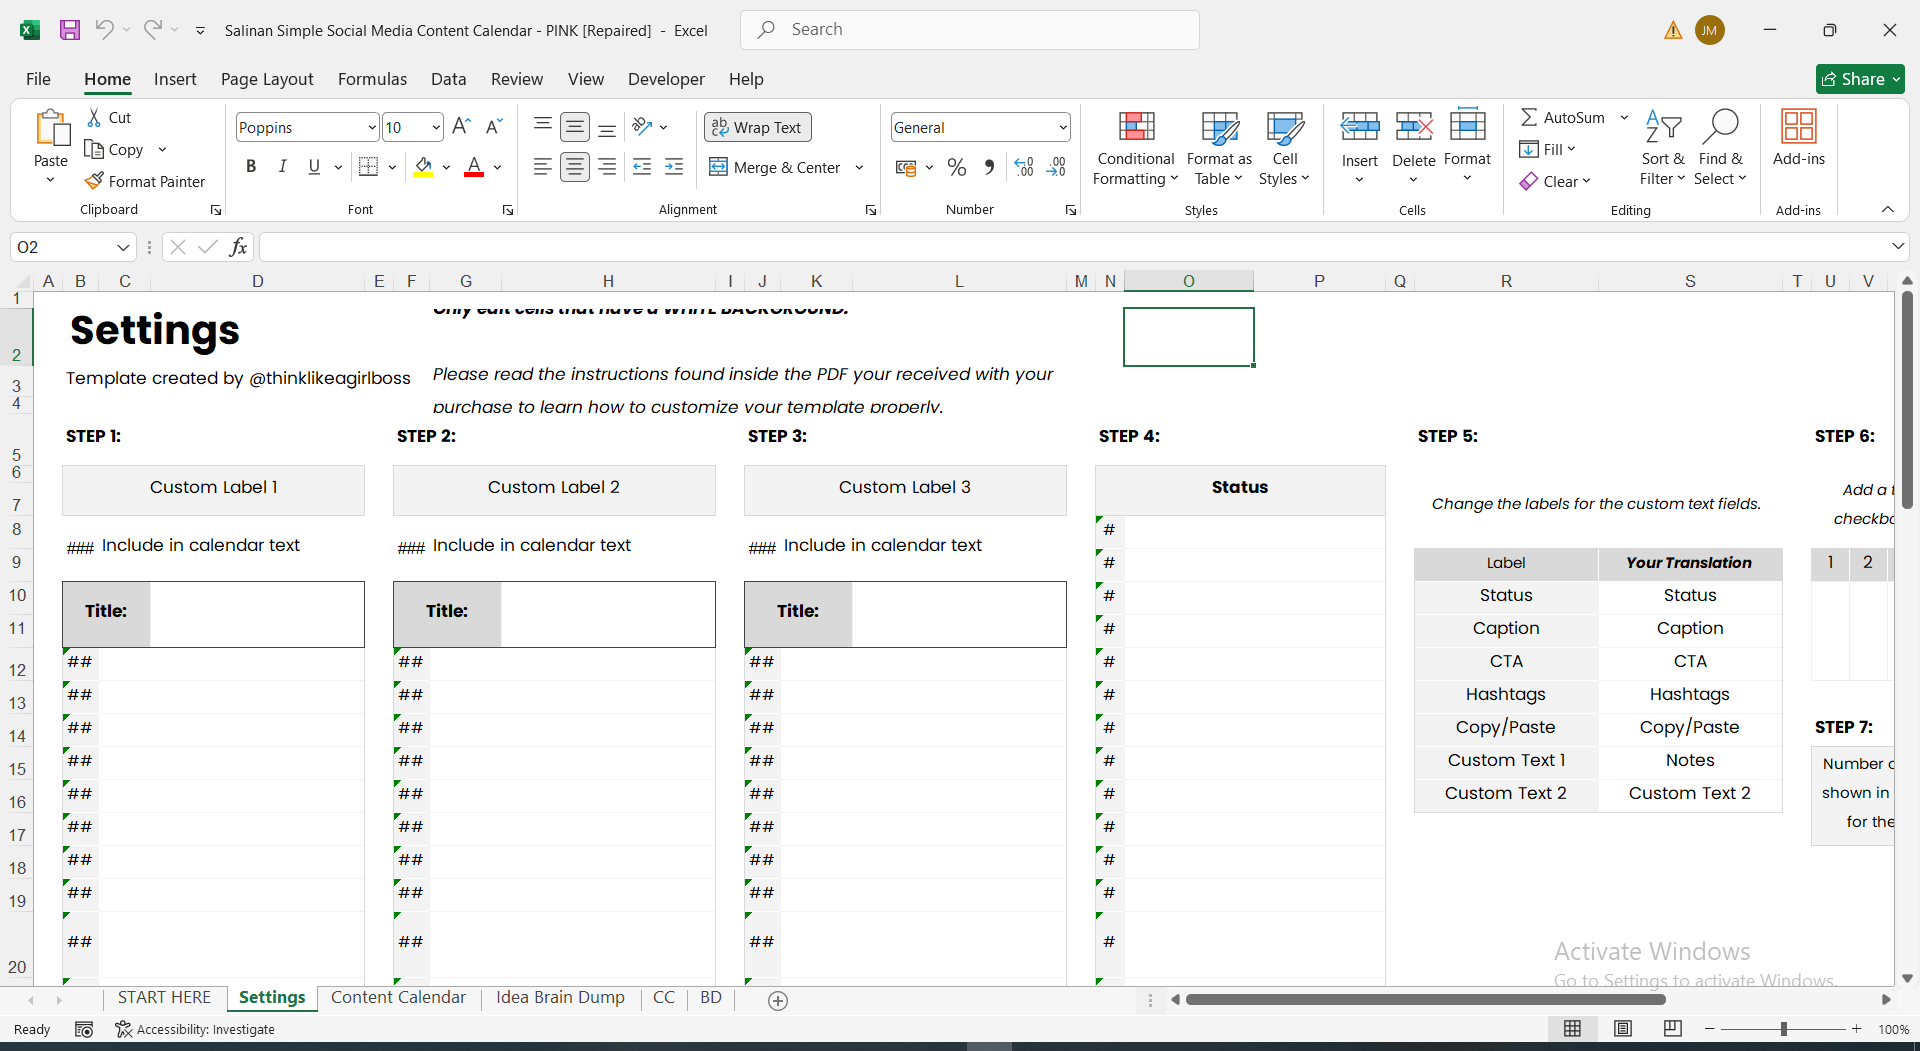Click Accessibility: Investigate in status bar
The width and height of the screenshot is (1920, 1051).
point(195,1029)
